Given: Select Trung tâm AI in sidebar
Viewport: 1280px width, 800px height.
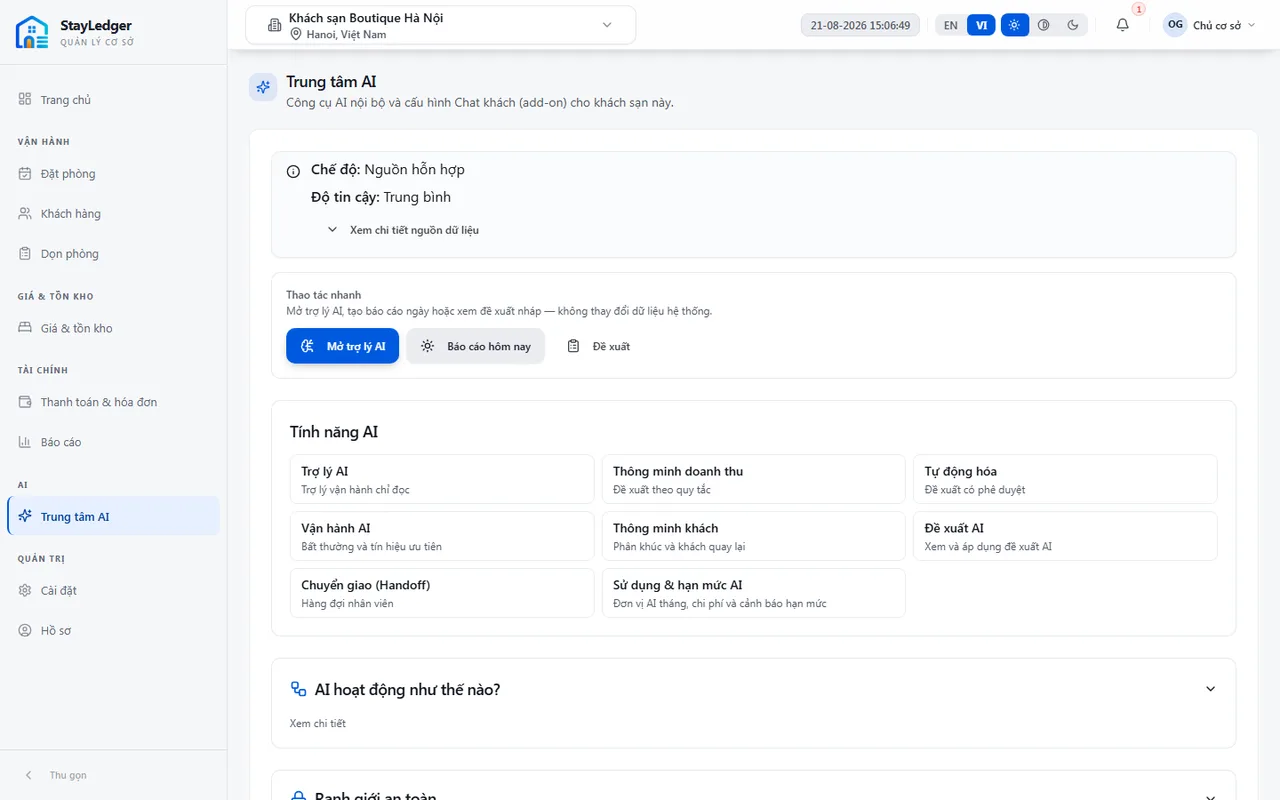Looking at the screenshot, I should (x=113, y=517).
